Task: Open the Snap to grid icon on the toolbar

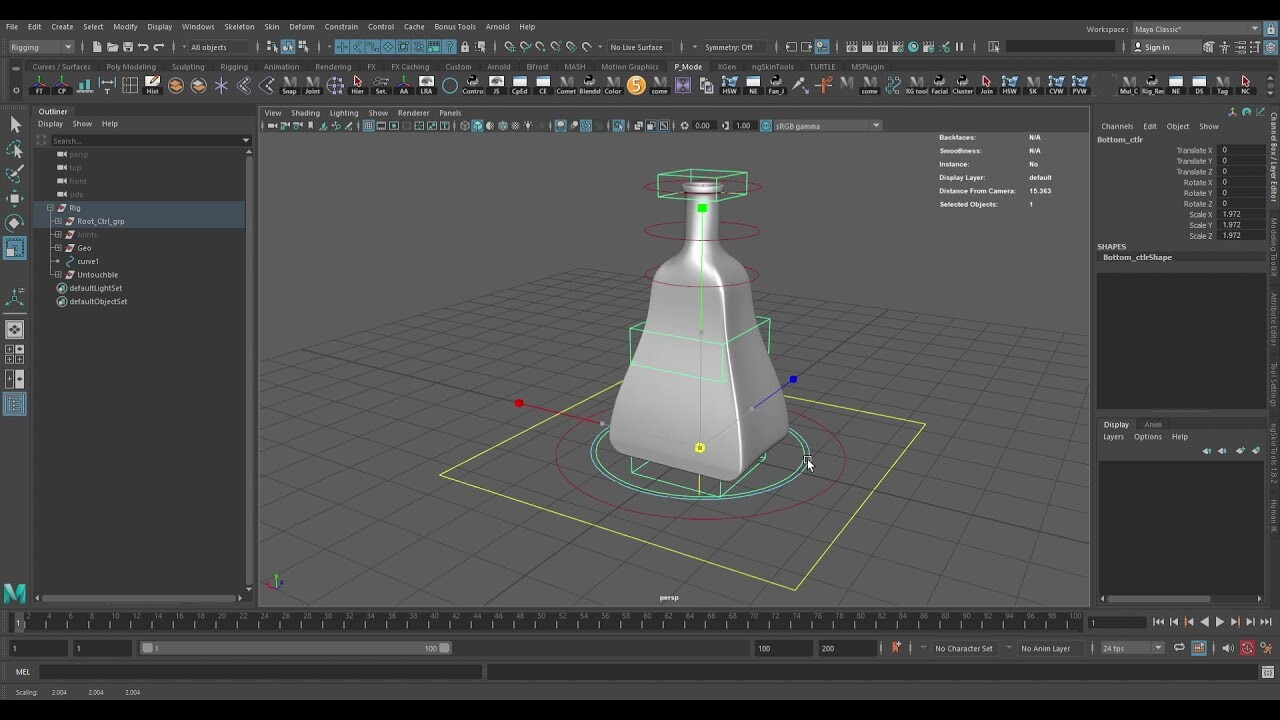Action: click(x=342, y=47)
